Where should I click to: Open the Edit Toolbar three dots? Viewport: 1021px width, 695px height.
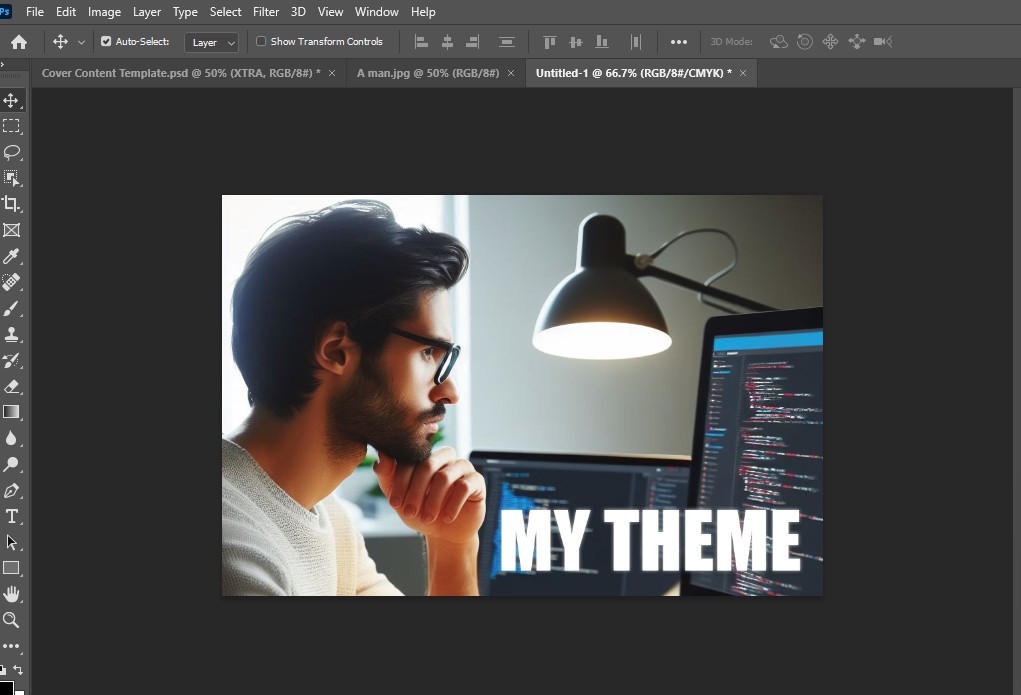11,646
